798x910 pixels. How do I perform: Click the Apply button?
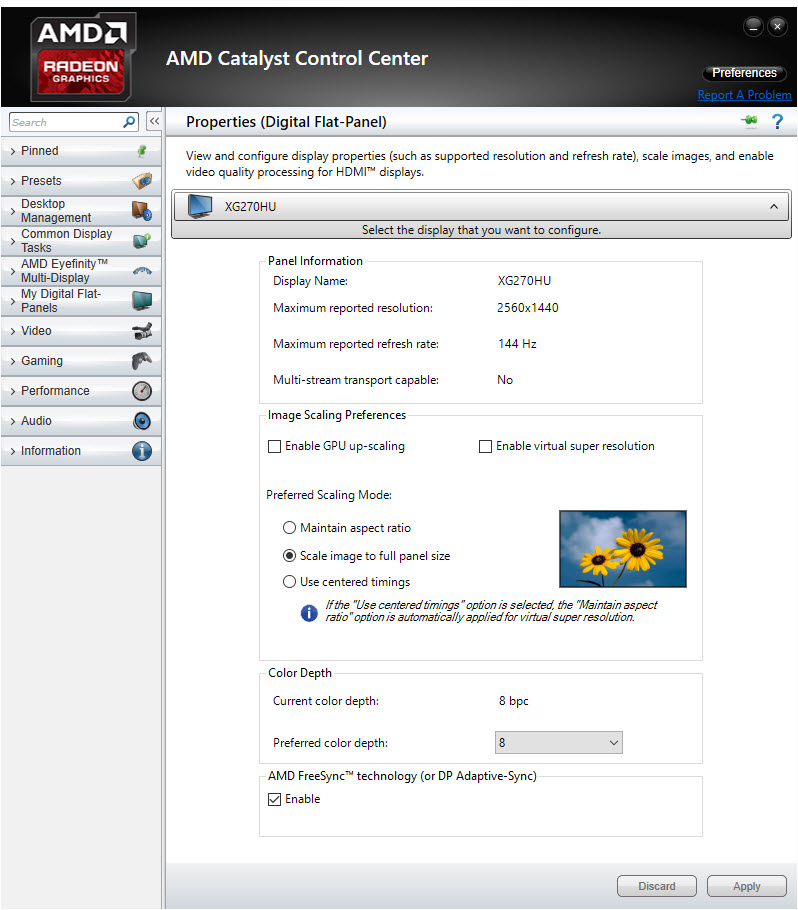pos(746,886)
